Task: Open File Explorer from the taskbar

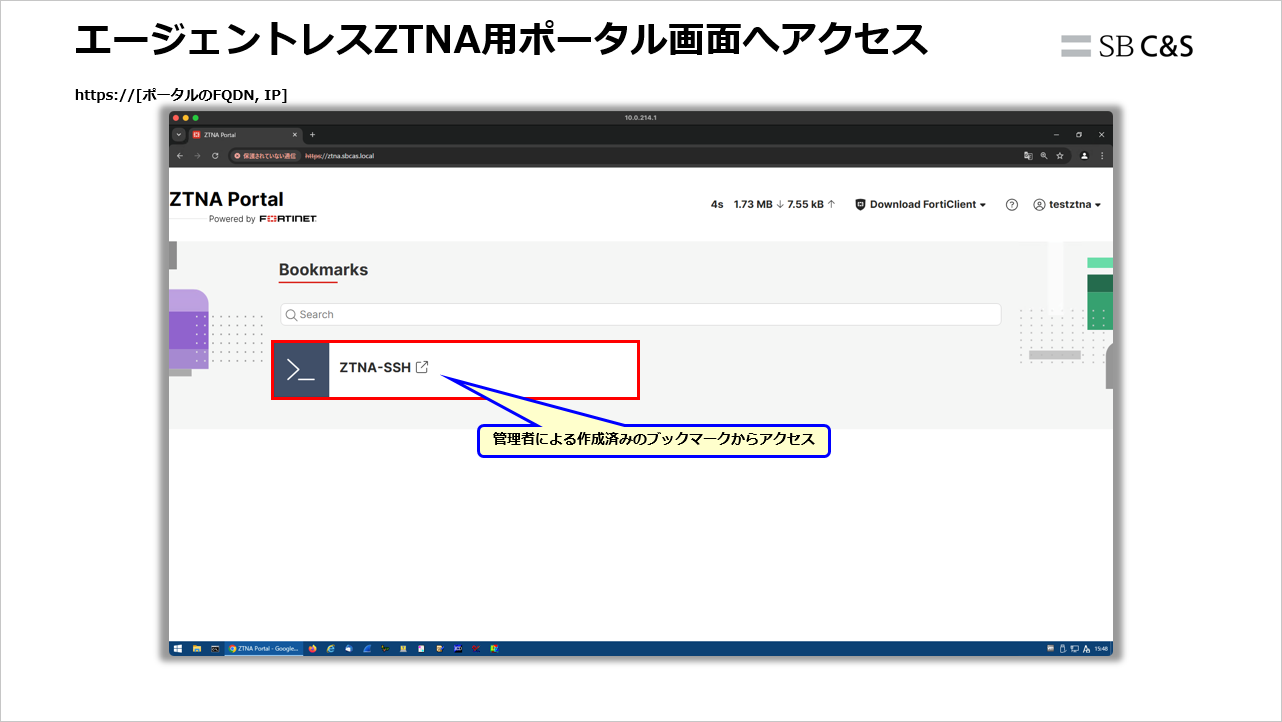Action: point(197,648)
